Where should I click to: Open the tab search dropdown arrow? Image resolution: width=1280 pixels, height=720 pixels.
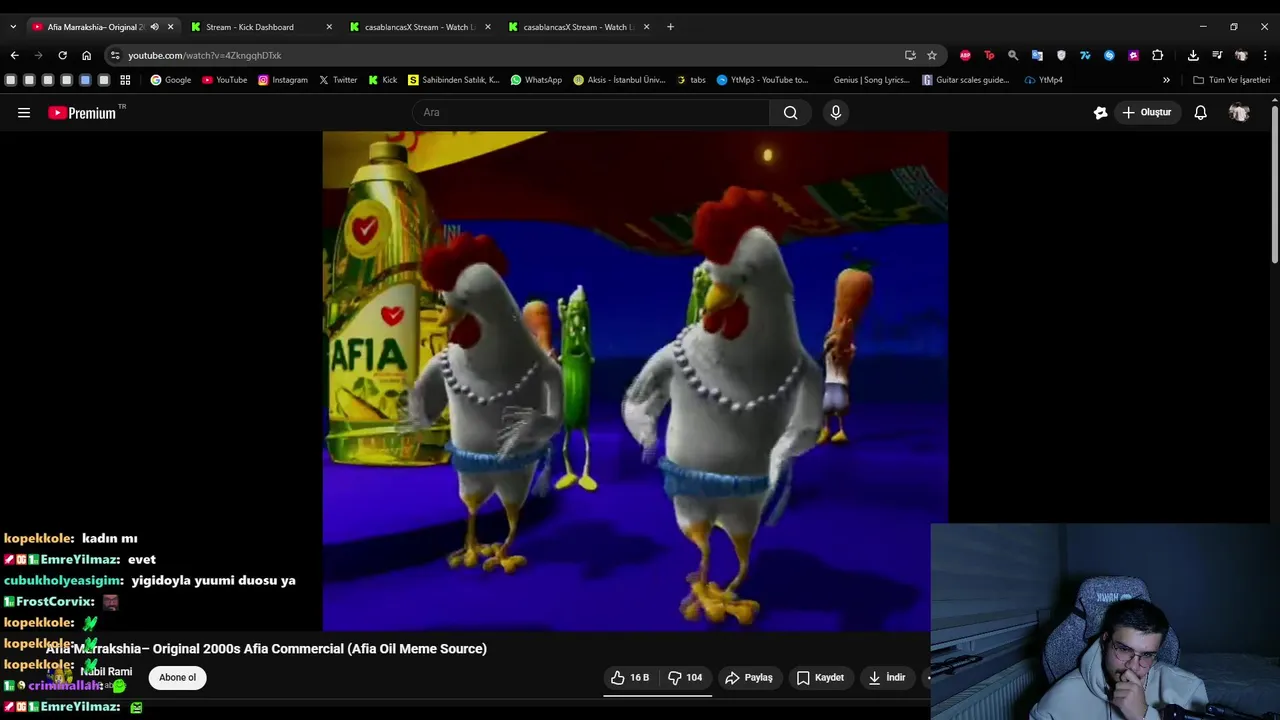(x=13, y=27)
